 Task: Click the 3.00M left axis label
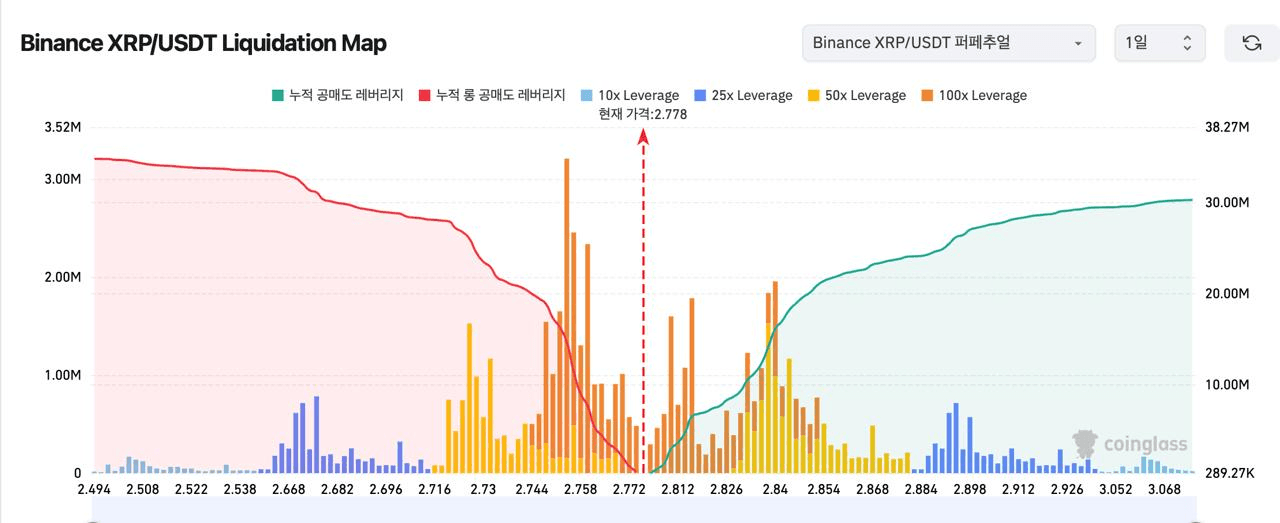tap(62, 179)
